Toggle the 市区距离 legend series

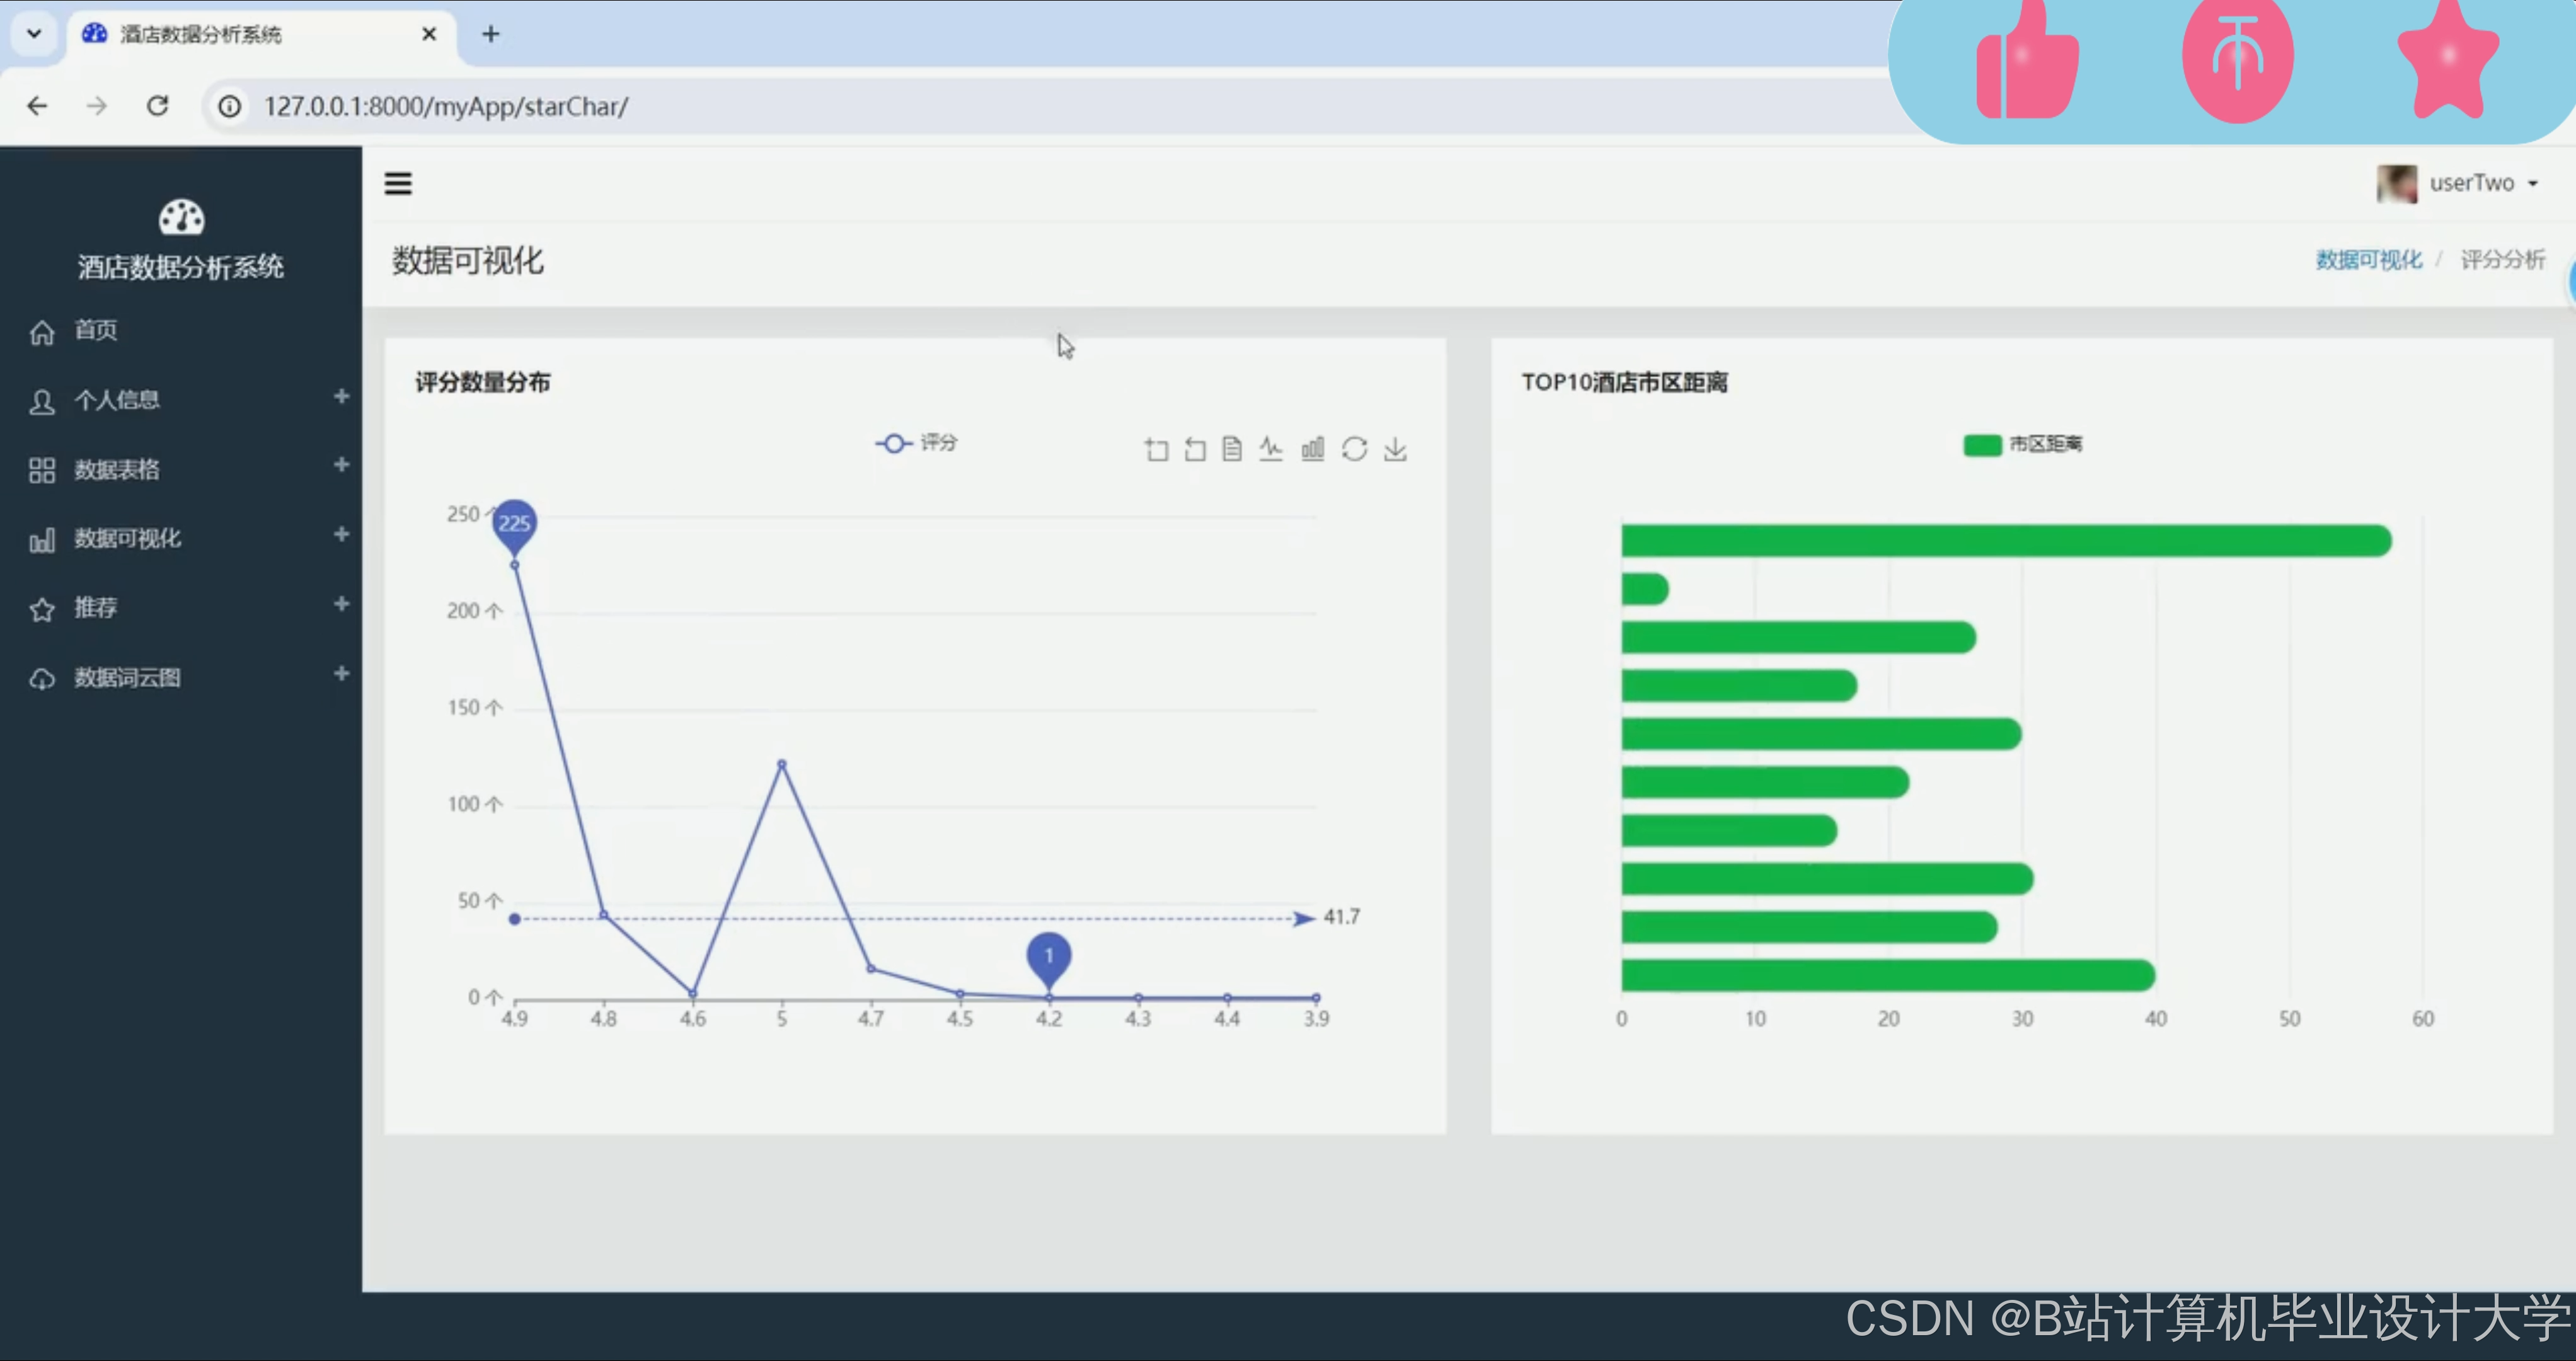tap(2022, 444)
